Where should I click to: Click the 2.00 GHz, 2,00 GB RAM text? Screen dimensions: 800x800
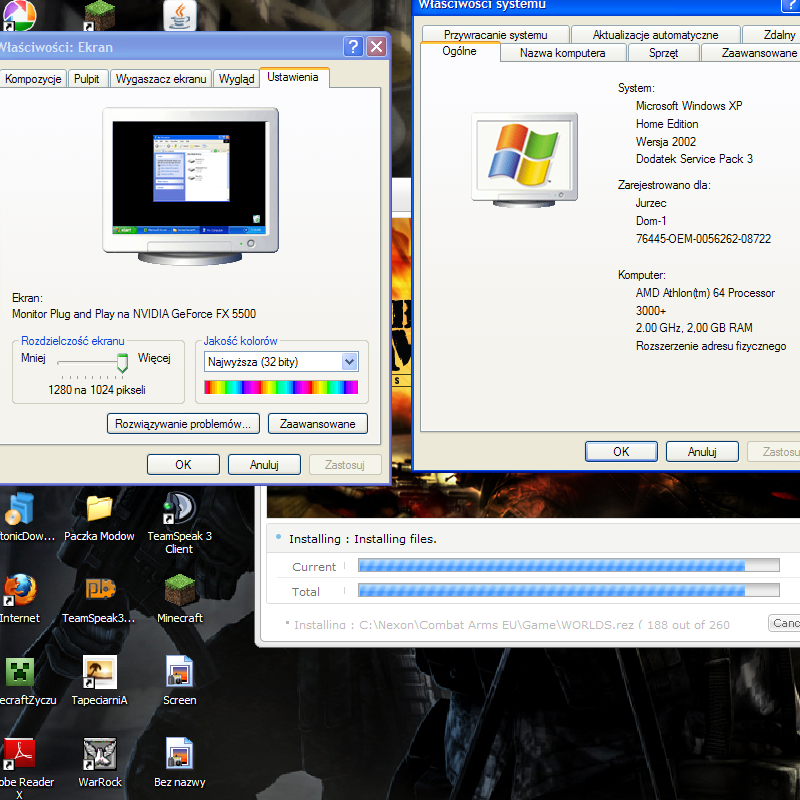click(694, 328)
